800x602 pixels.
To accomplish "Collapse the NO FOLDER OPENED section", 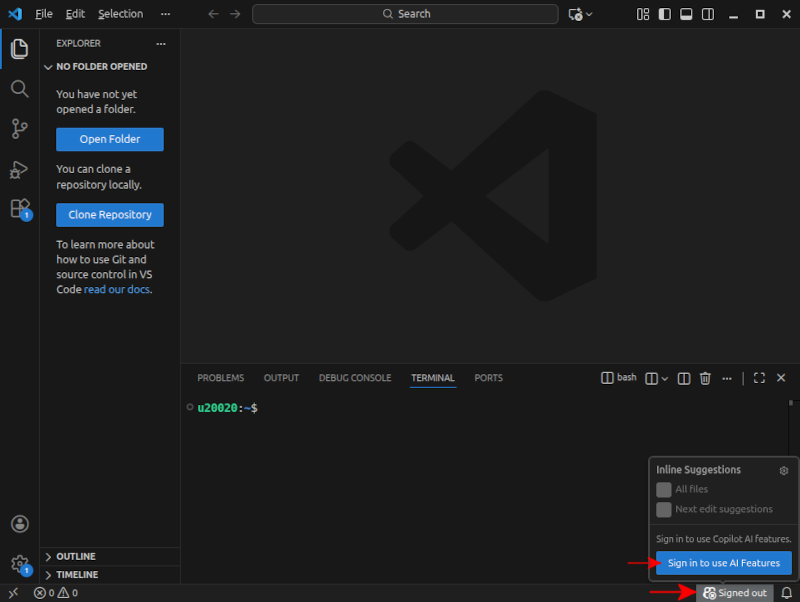I will [x=101, y=67].
